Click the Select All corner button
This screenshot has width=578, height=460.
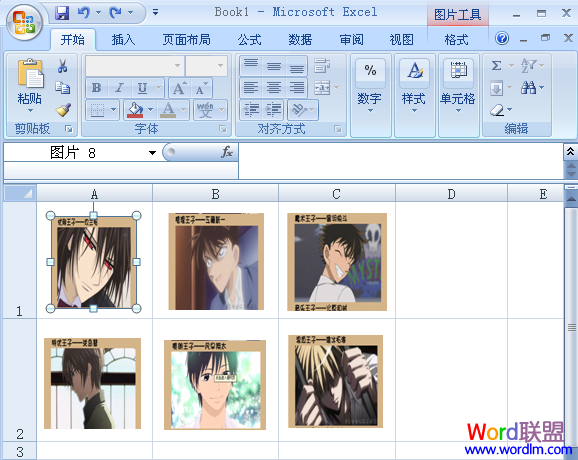tap(20, 193)
